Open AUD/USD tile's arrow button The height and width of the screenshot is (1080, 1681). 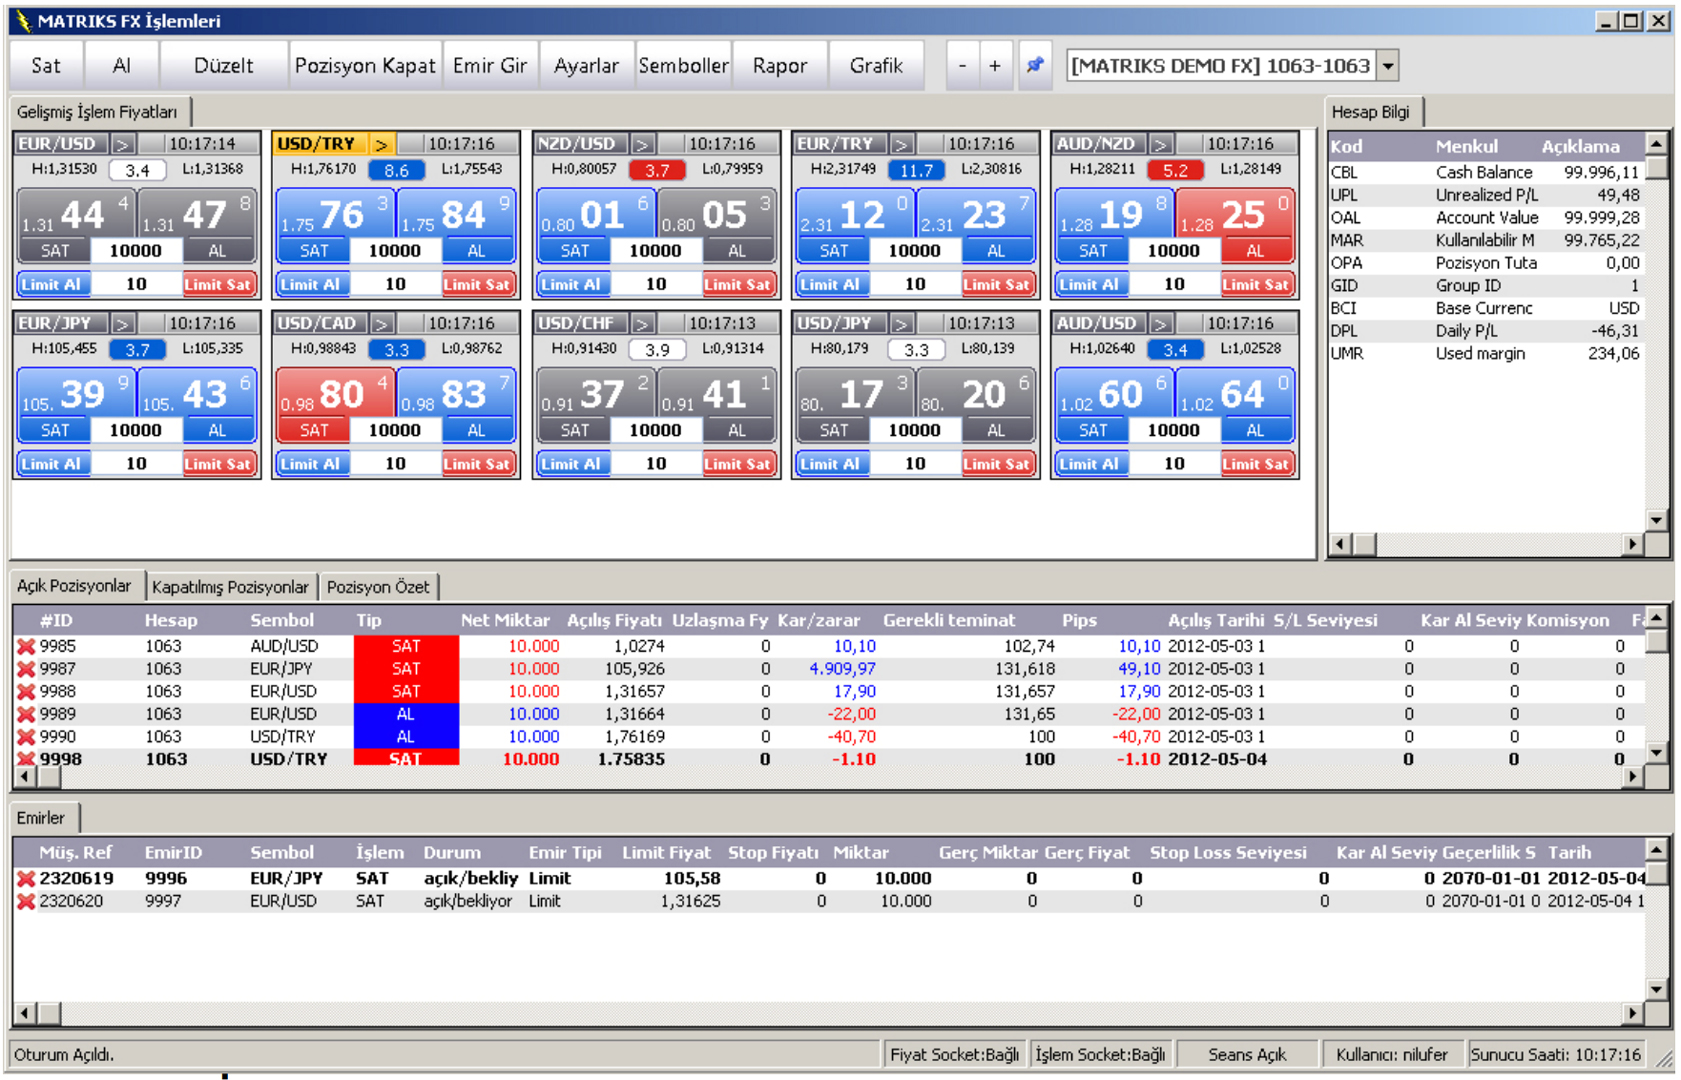pyautogui.click(x=1160, y=324)
